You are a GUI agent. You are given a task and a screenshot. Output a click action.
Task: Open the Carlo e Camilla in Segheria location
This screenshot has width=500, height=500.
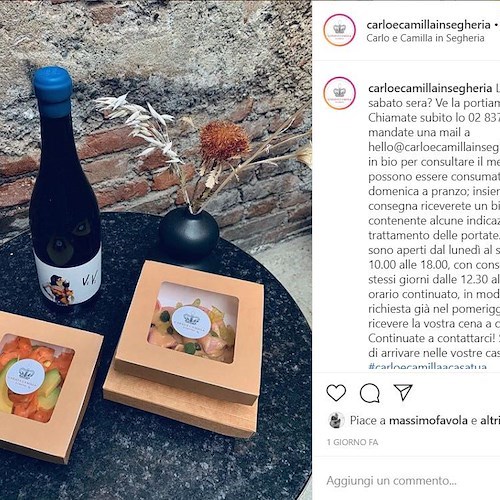(425, 38)
